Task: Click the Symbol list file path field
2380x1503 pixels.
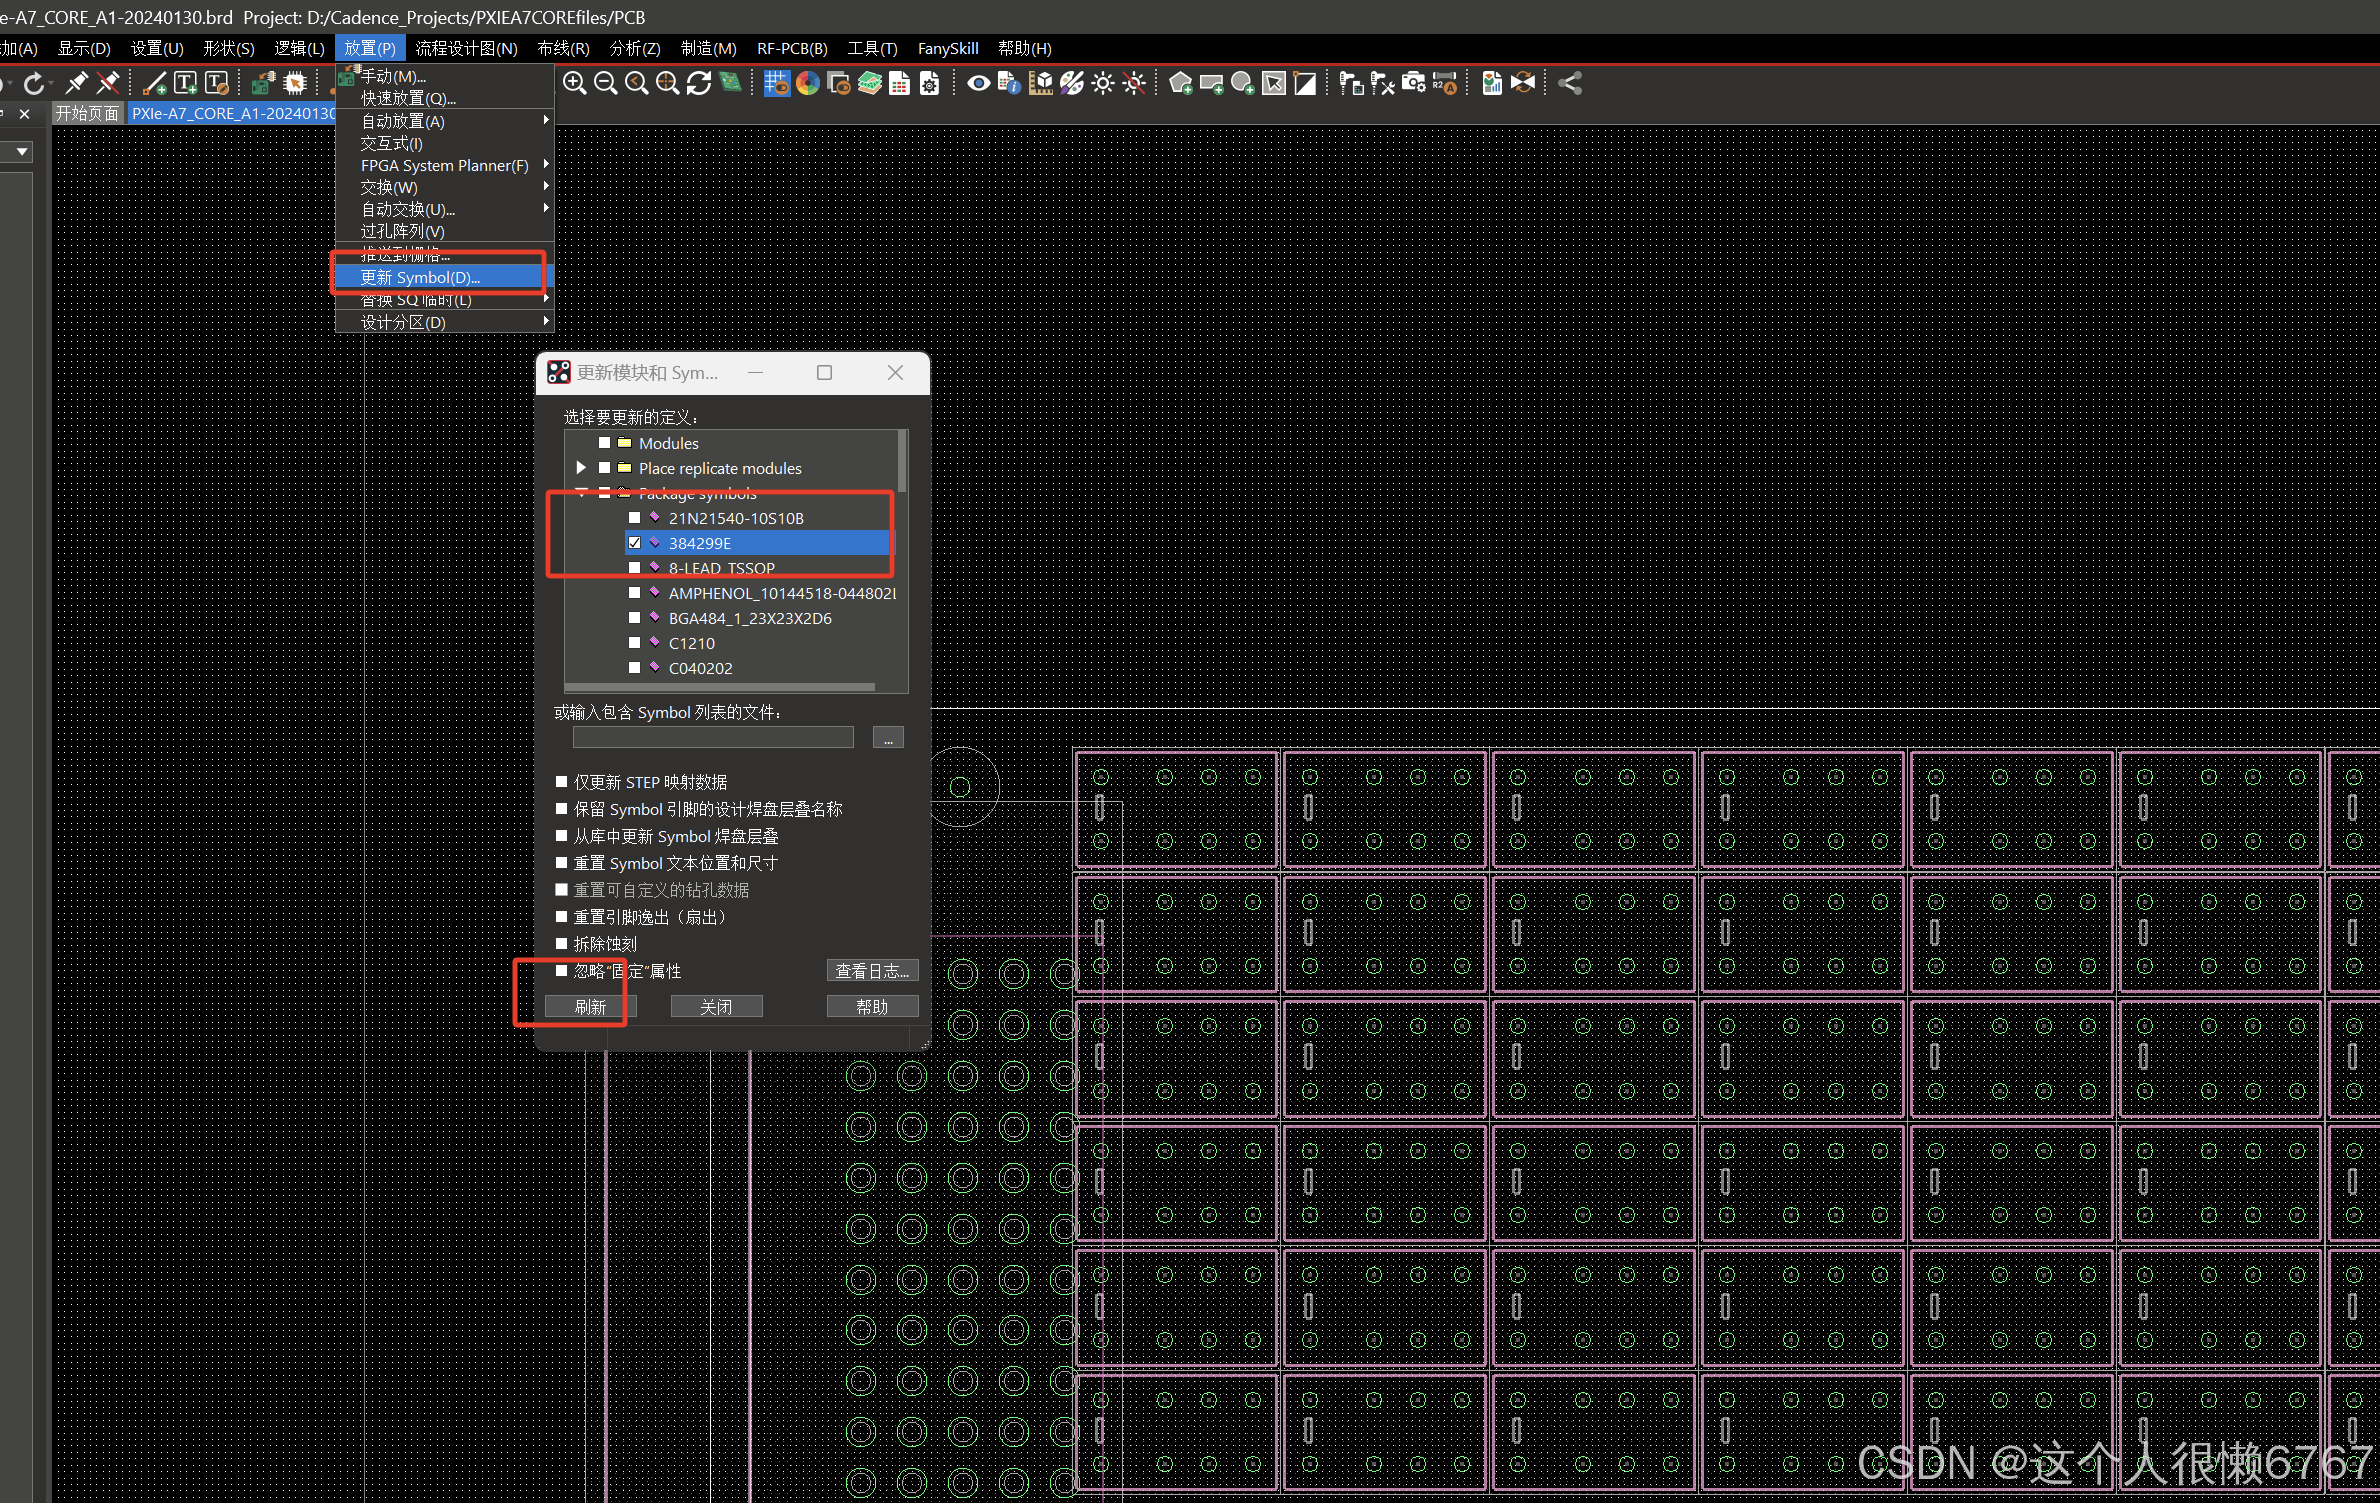Action: tap(713, 738)
